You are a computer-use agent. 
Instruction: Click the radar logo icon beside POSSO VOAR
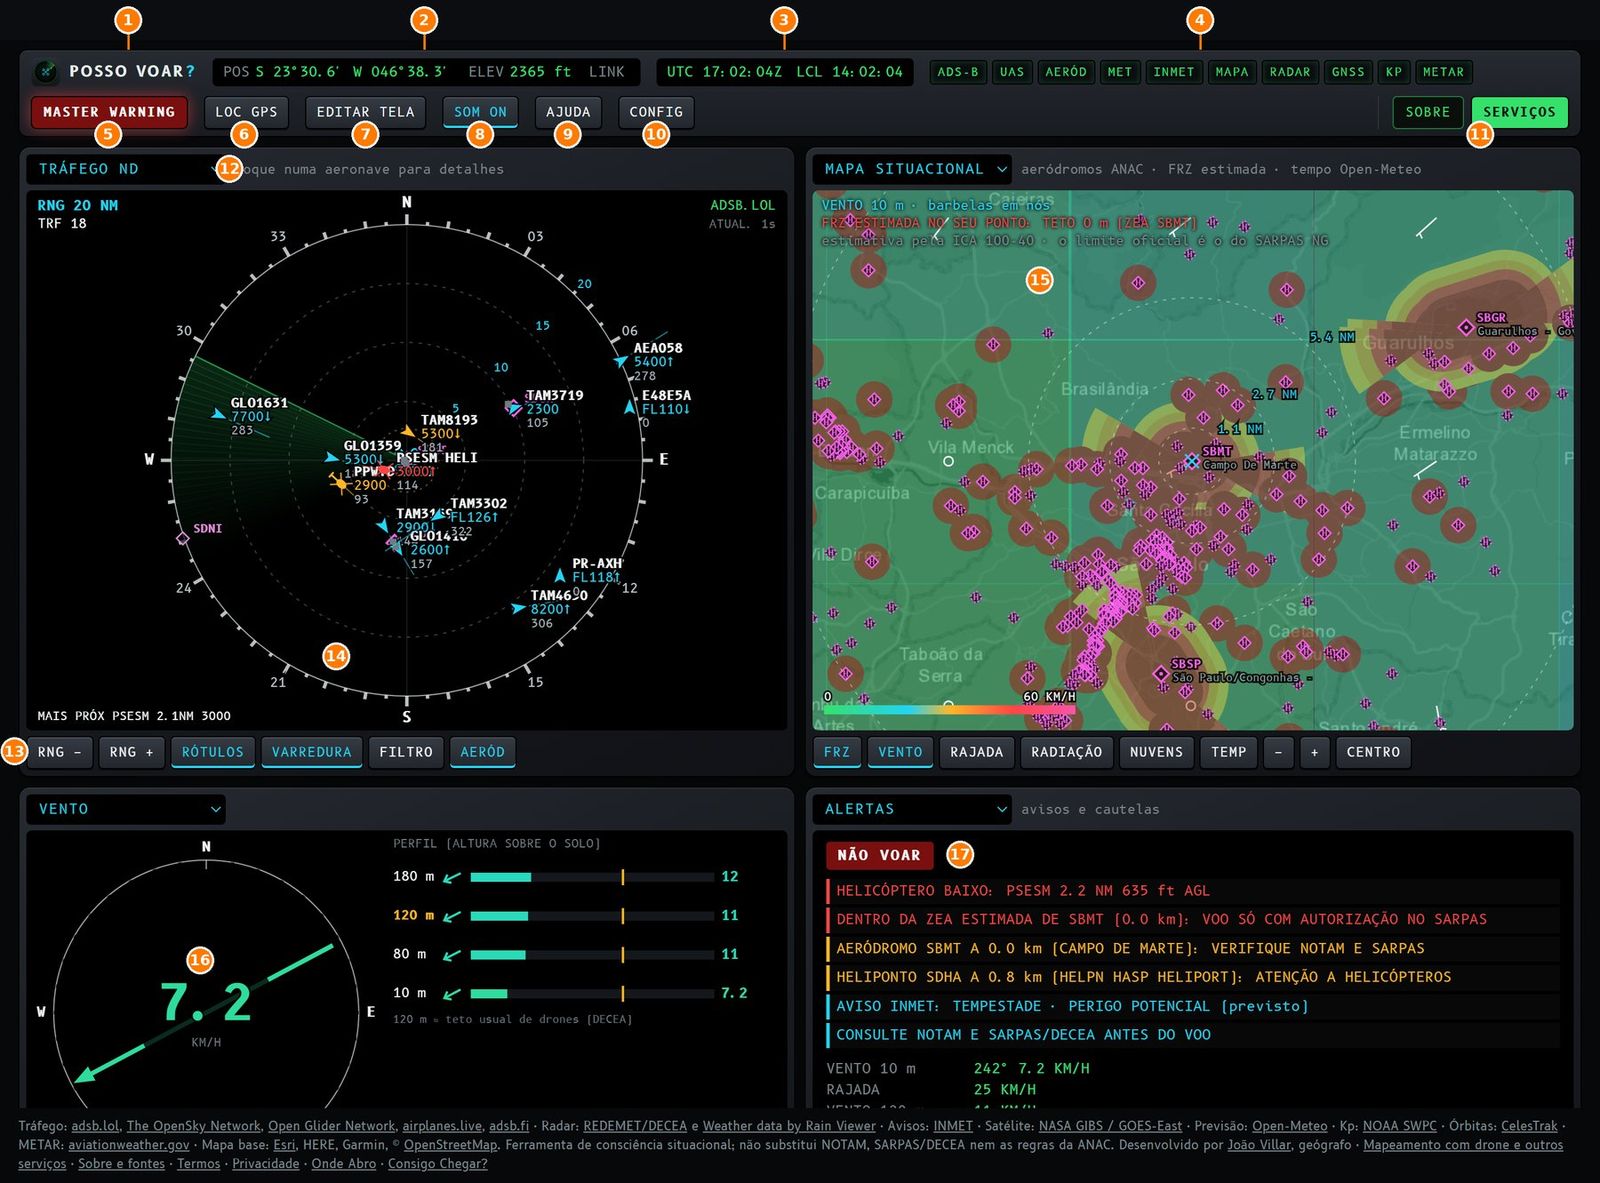(x=45, y=72)
